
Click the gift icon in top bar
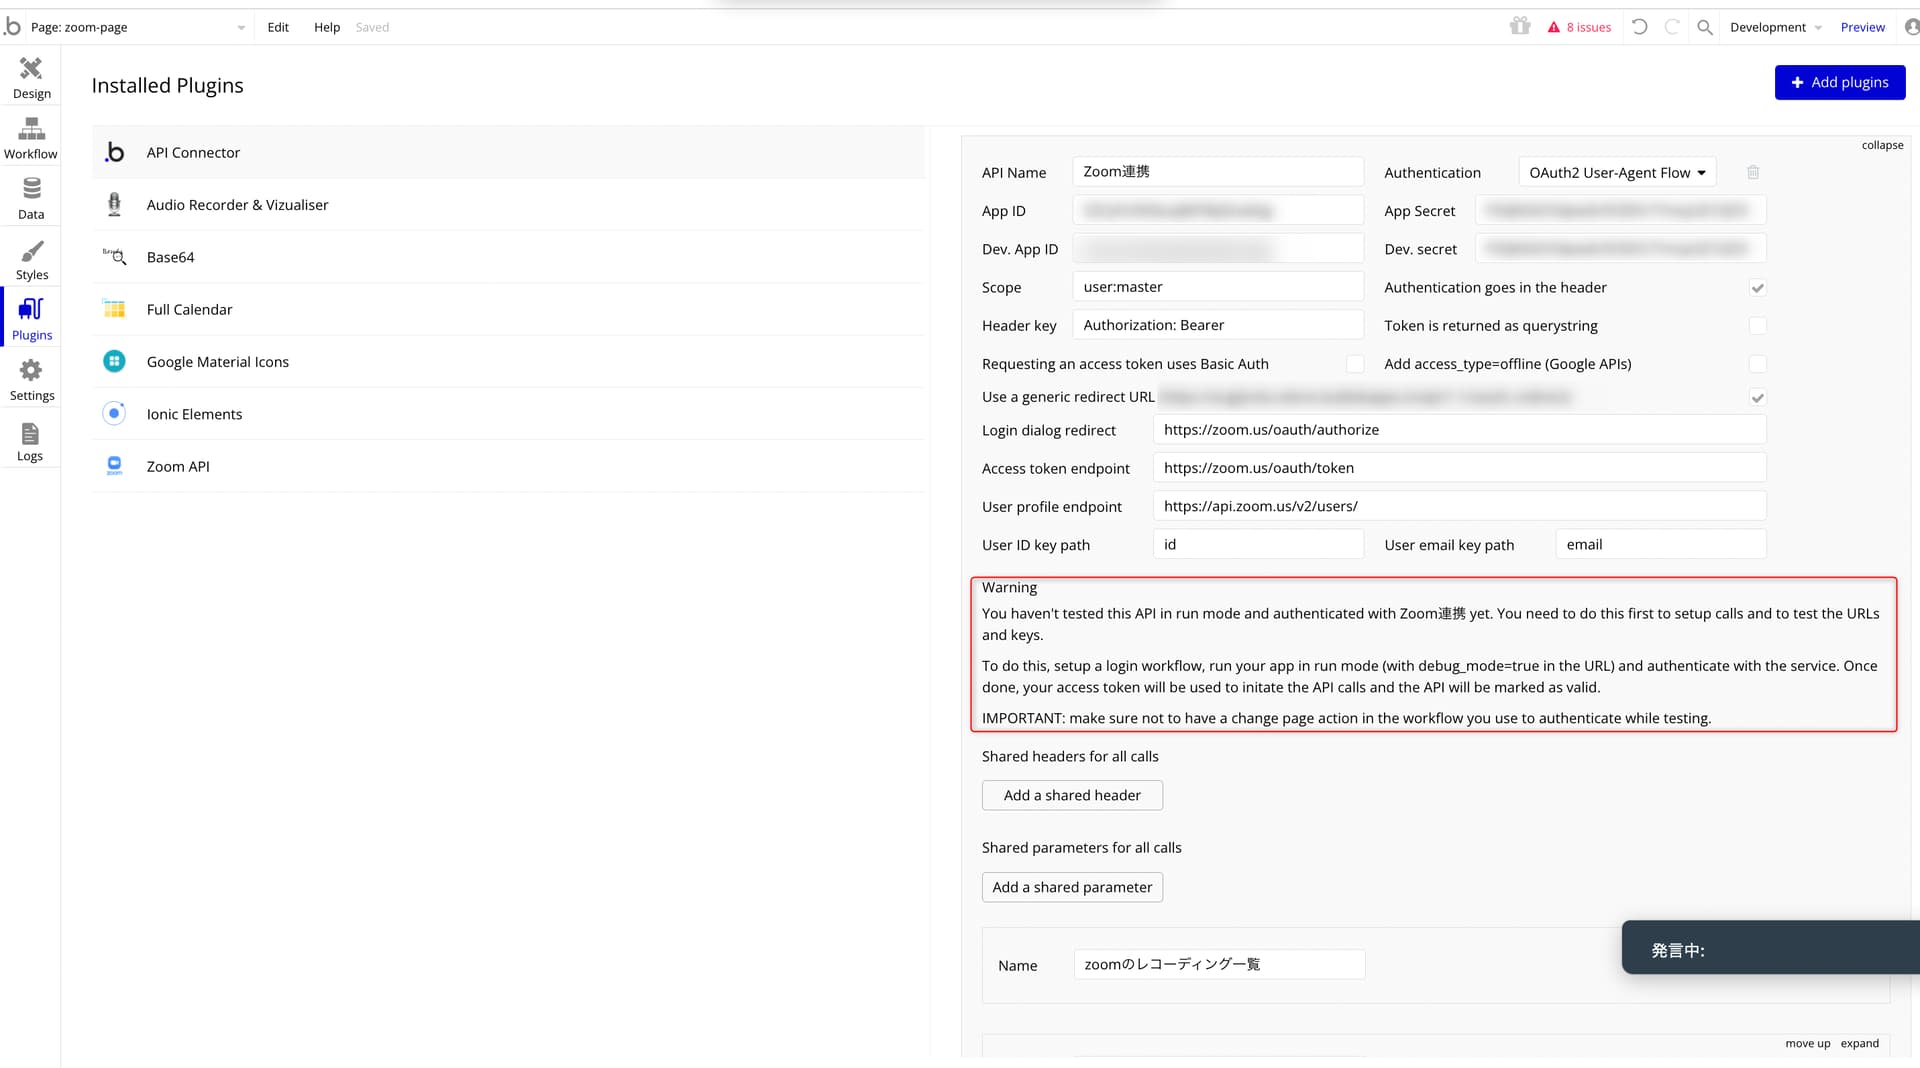[x=1520, y=27]
